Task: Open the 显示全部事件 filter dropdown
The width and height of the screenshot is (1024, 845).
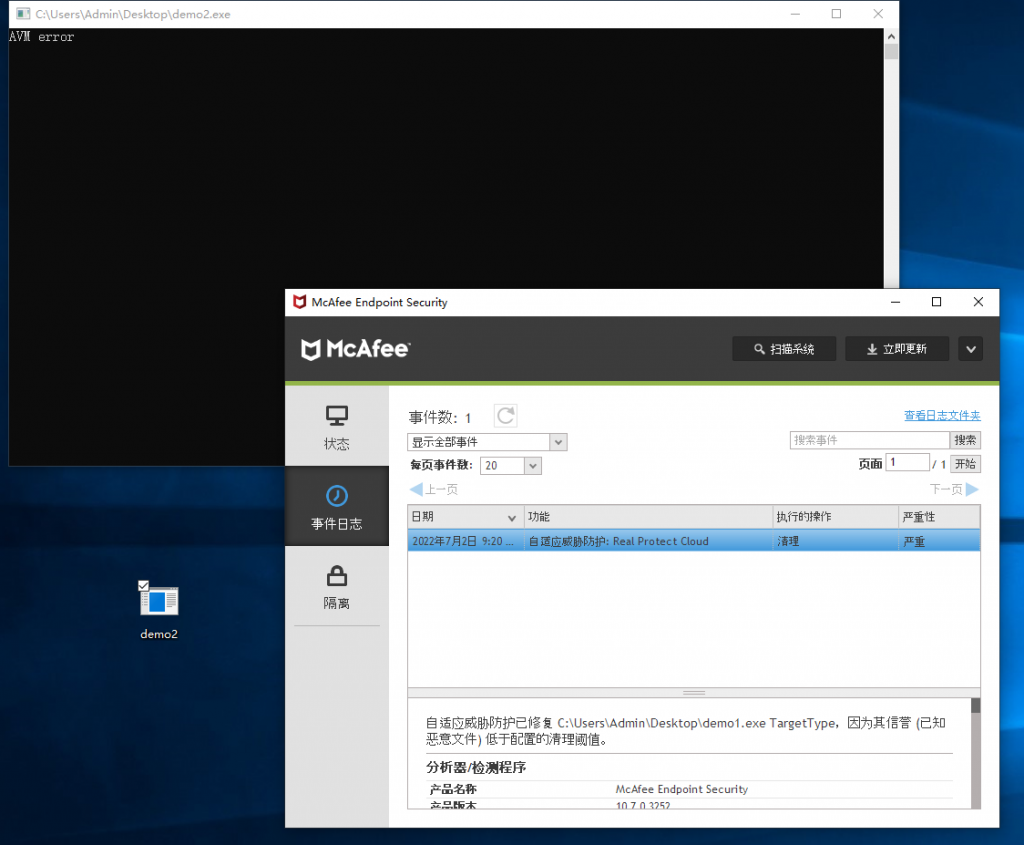Action: point(487,442)
